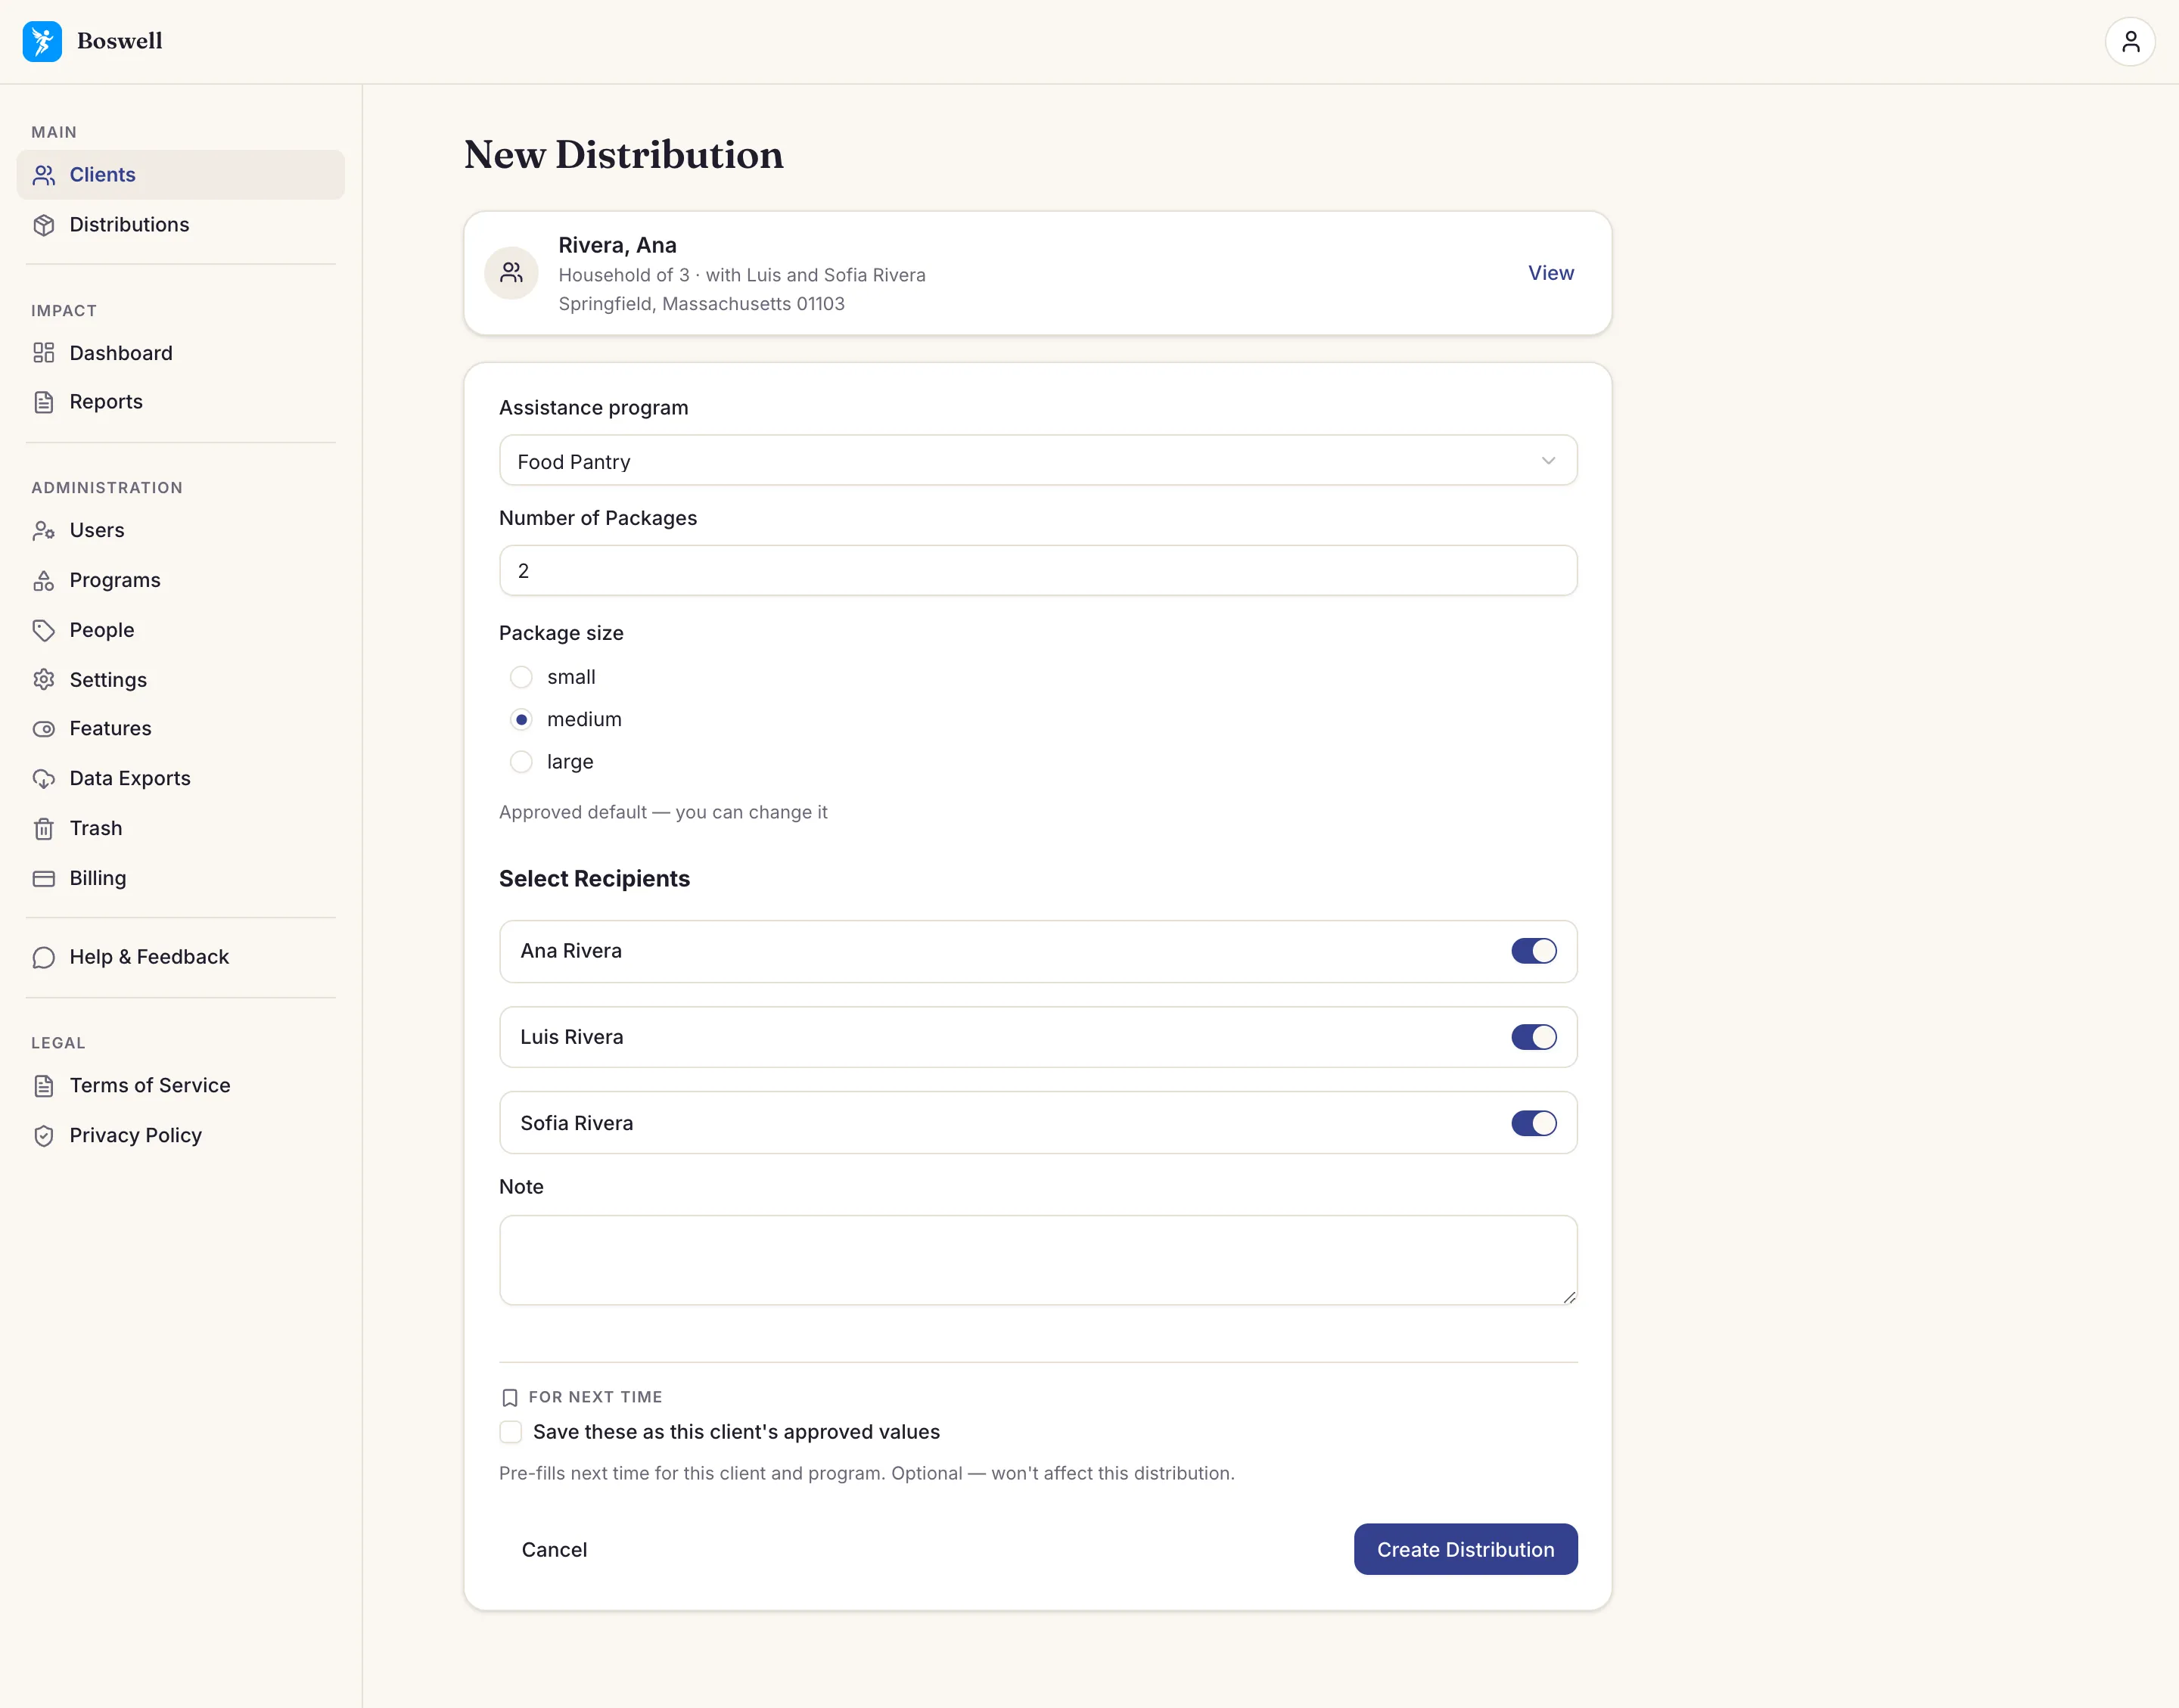
Task: Select the small package size
Action: point(521,678)
